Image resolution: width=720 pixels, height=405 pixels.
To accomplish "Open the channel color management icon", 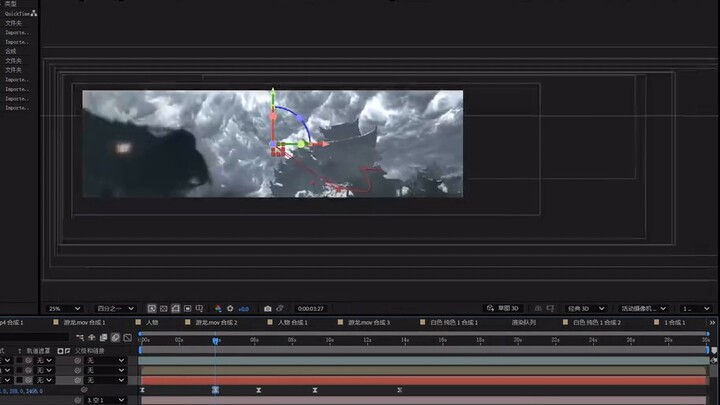I will 218,309.
